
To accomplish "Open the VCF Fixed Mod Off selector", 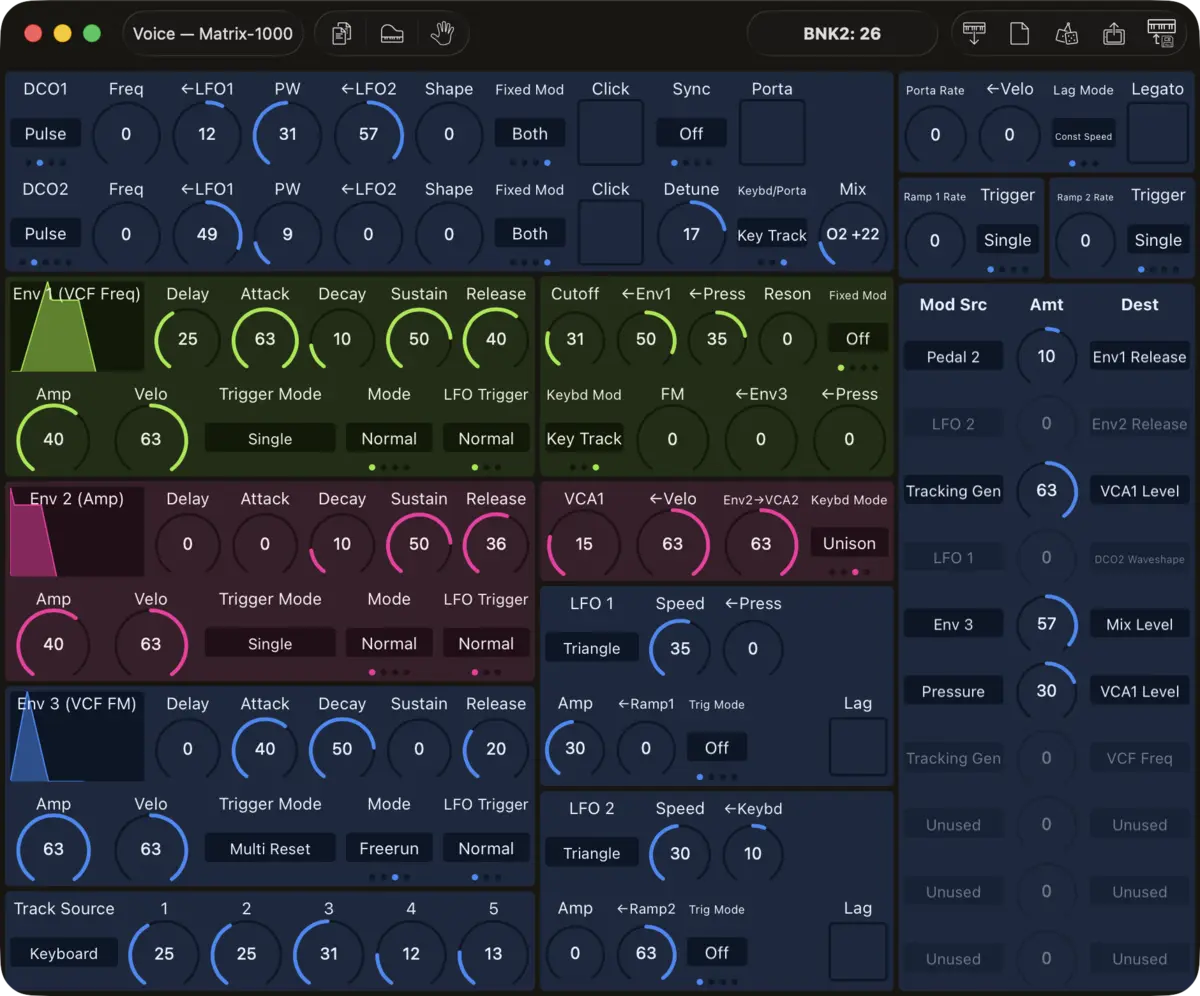I will (x=858, y=338).
